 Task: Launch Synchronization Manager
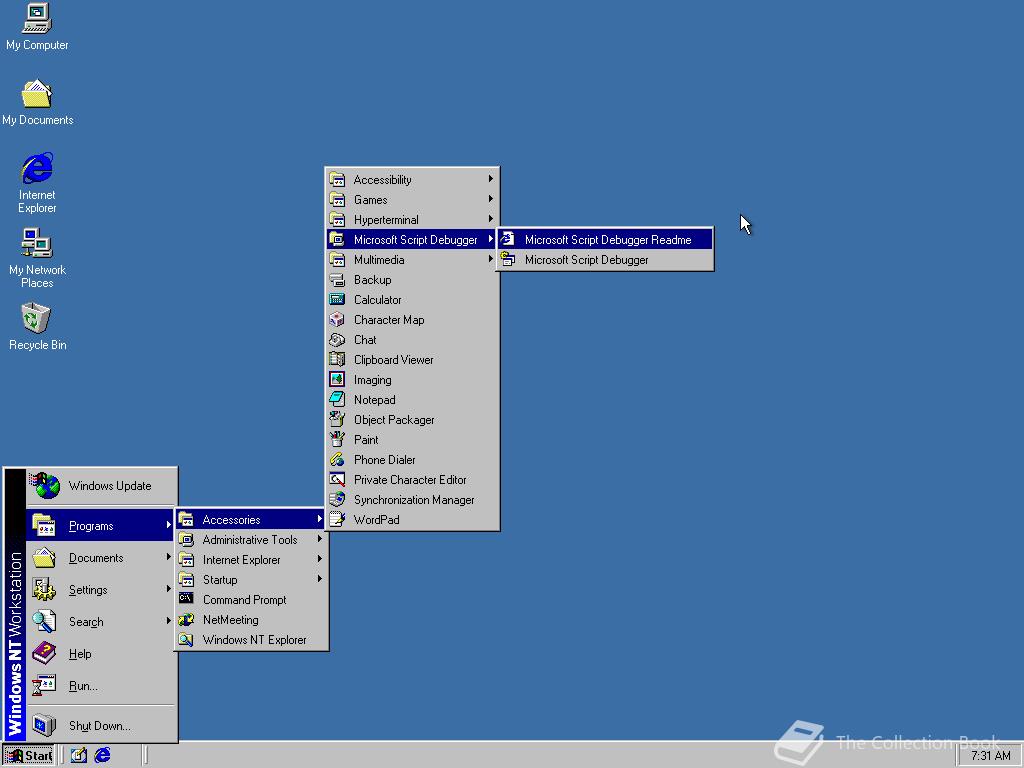pos(412,500)
